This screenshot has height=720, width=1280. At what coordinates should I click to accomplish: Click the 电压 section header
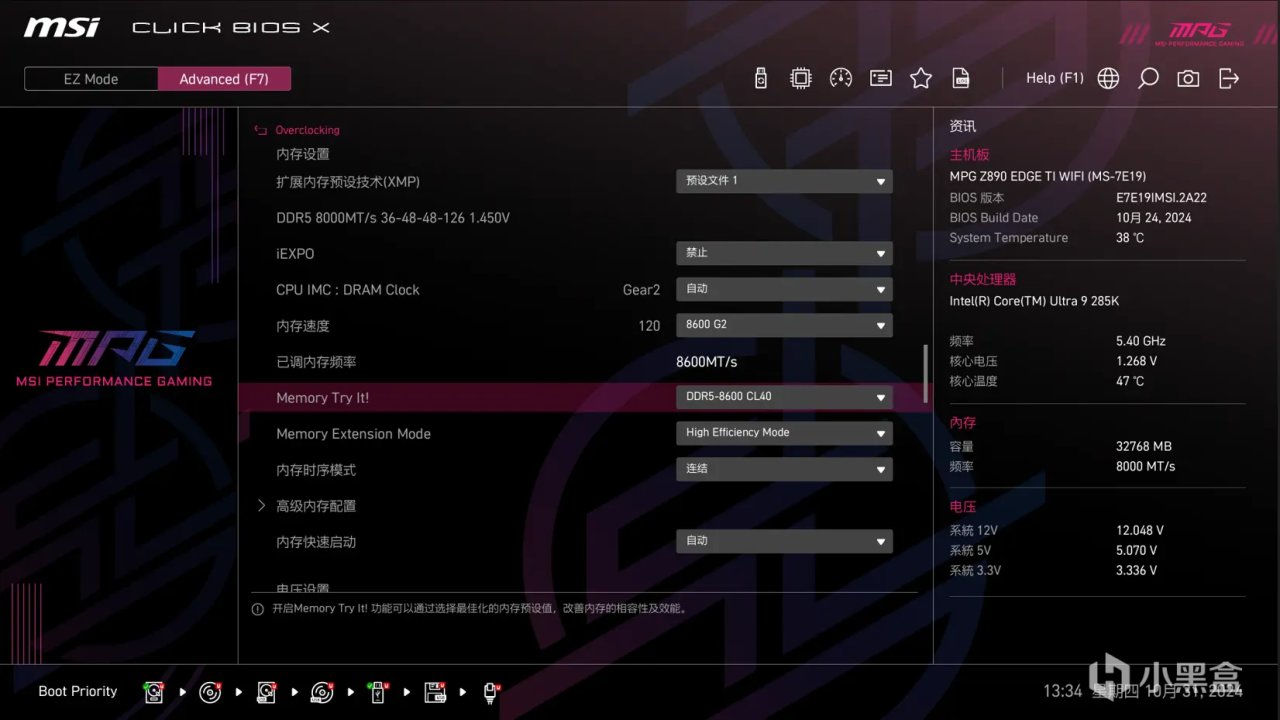(963, 507)
